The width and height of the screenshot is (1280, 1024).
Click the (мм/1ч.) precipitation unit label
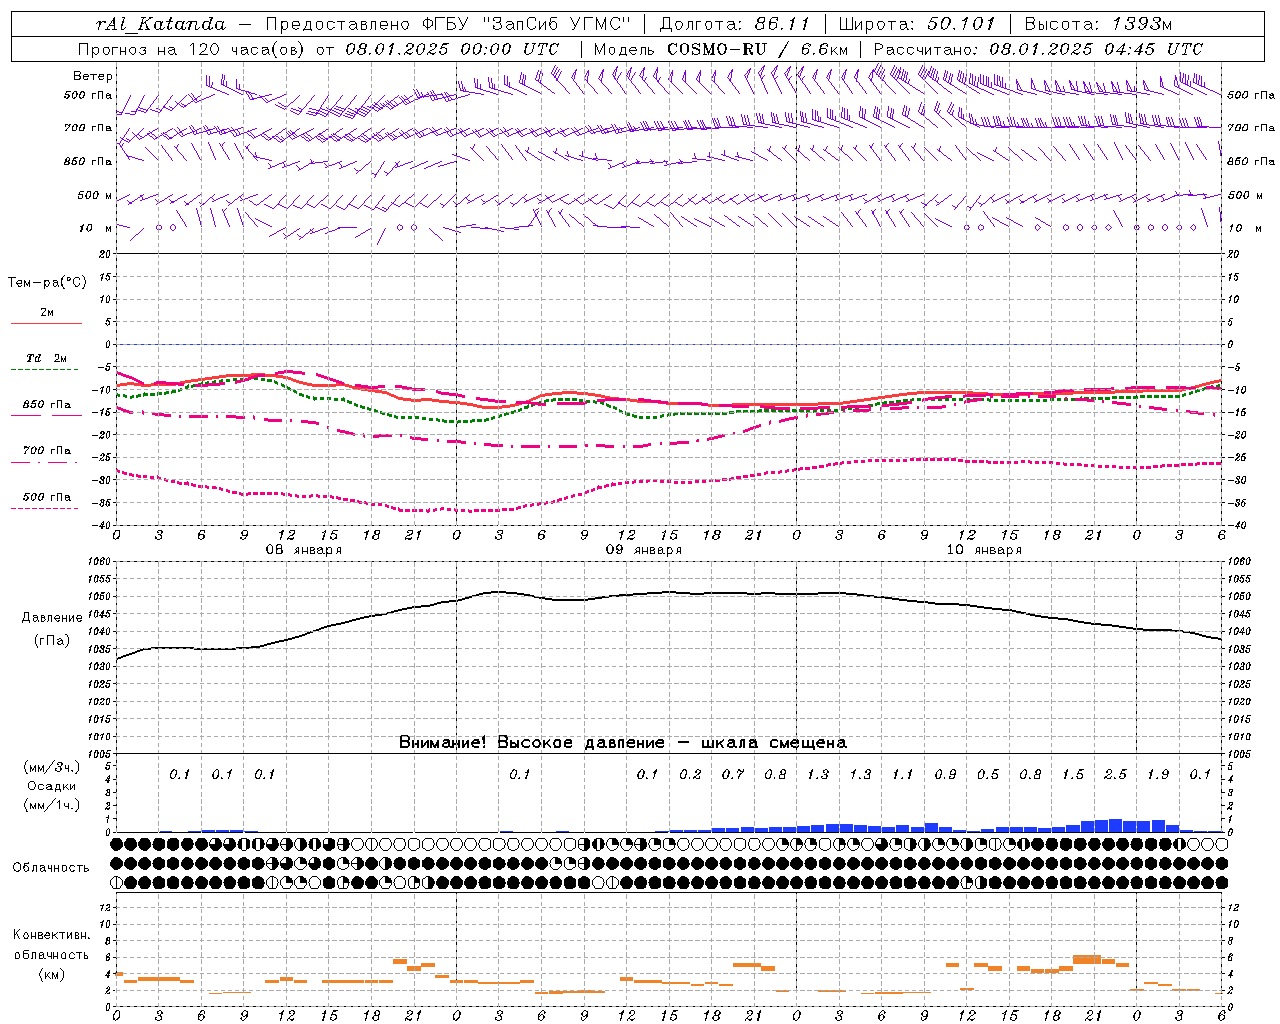coord(52,805)
